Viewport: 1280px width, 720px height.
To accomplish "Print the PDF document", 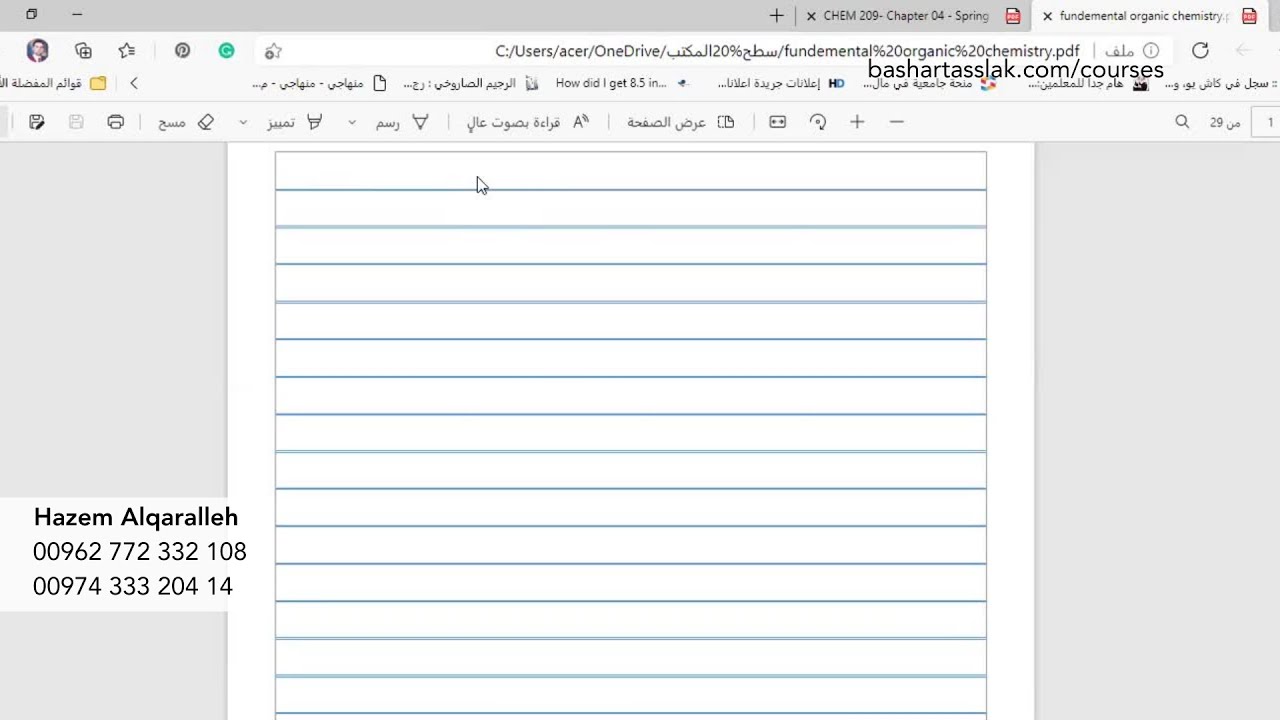I will 116,122.
